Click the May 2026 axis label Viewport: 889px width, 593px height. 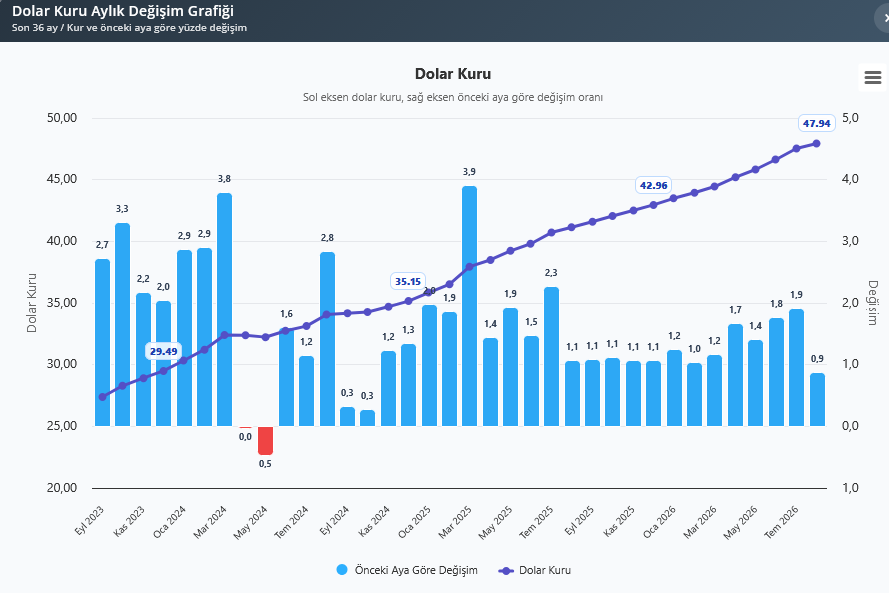(740, 522)
